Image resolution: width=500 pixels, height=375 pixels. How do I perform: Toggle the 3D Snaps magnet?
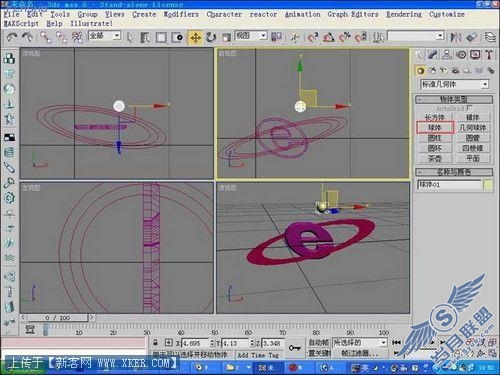point(313,37)
